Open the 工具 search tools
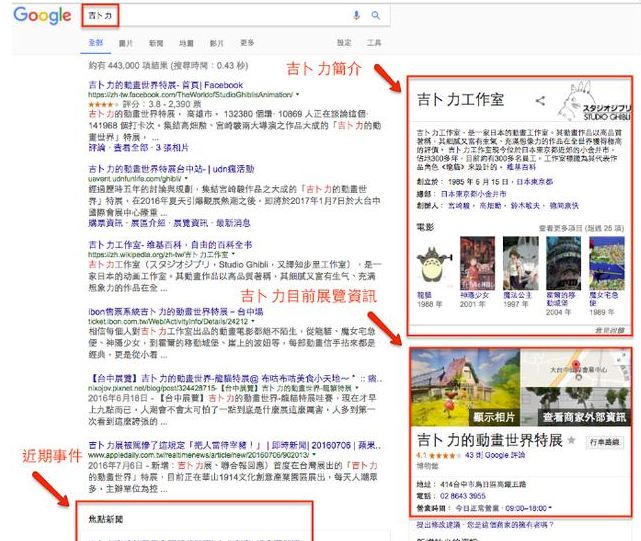This screenshot has width=641, height=541. [374, 43]
